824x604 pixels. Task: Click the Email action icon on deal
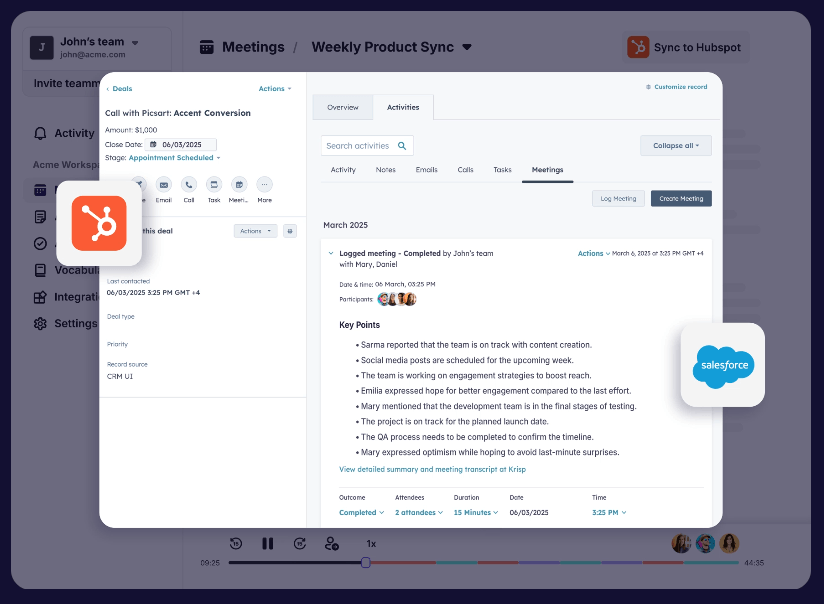163,185
